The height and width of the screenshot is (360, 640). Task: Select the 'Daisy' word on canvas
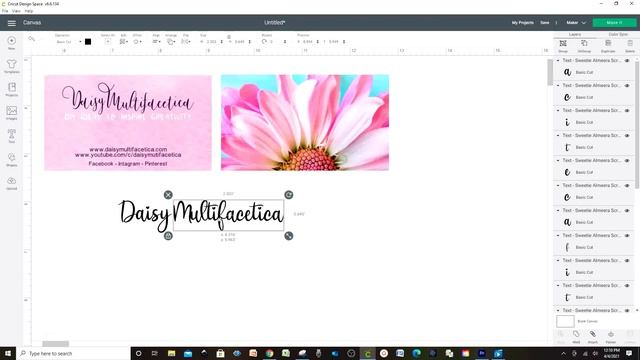tap(144, 215)
